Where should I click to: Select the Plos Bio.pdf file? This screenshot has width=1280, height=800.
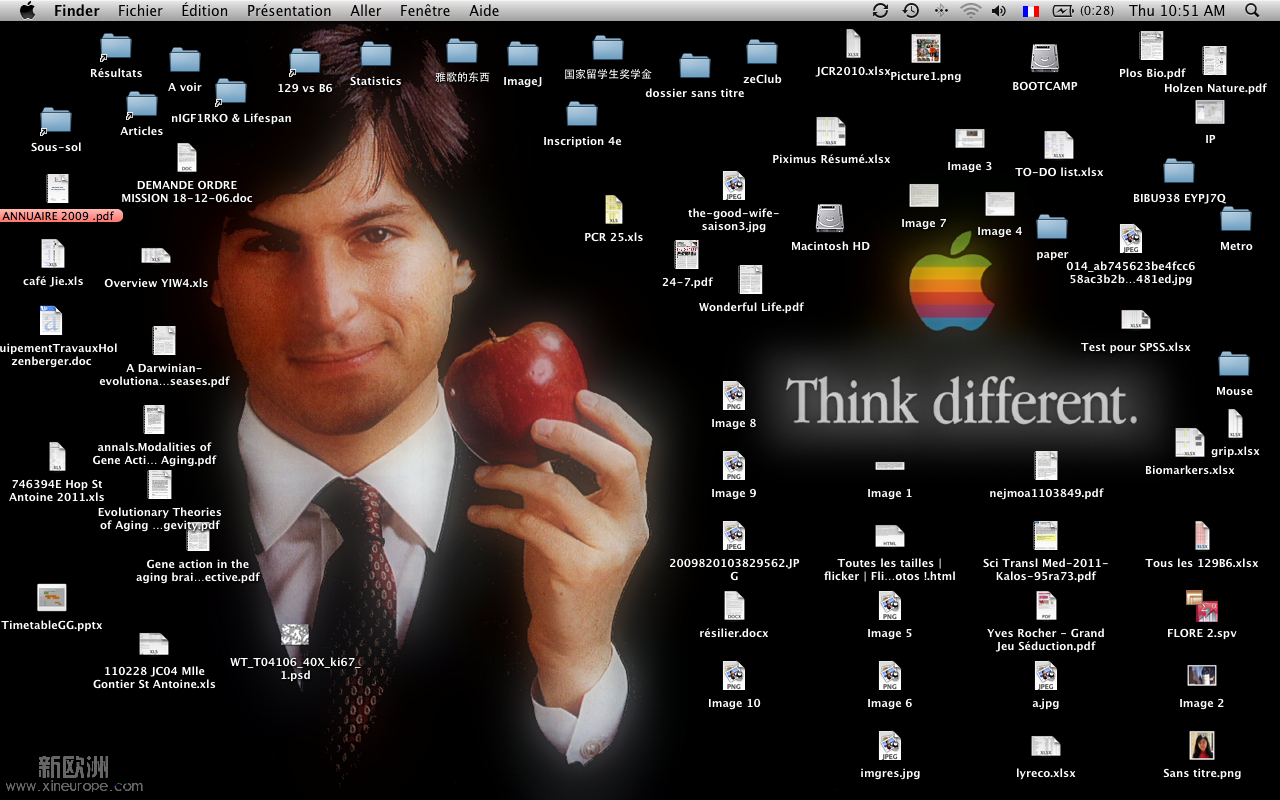point(1152,46)
